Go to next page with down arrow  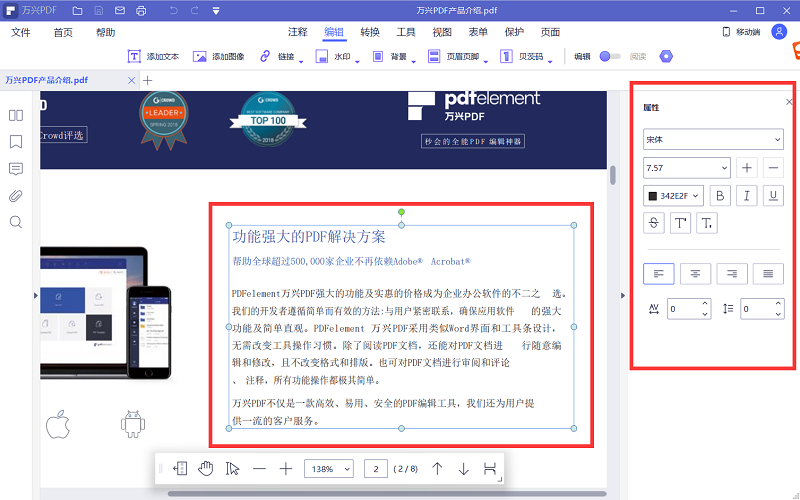[x=463, y=468]
